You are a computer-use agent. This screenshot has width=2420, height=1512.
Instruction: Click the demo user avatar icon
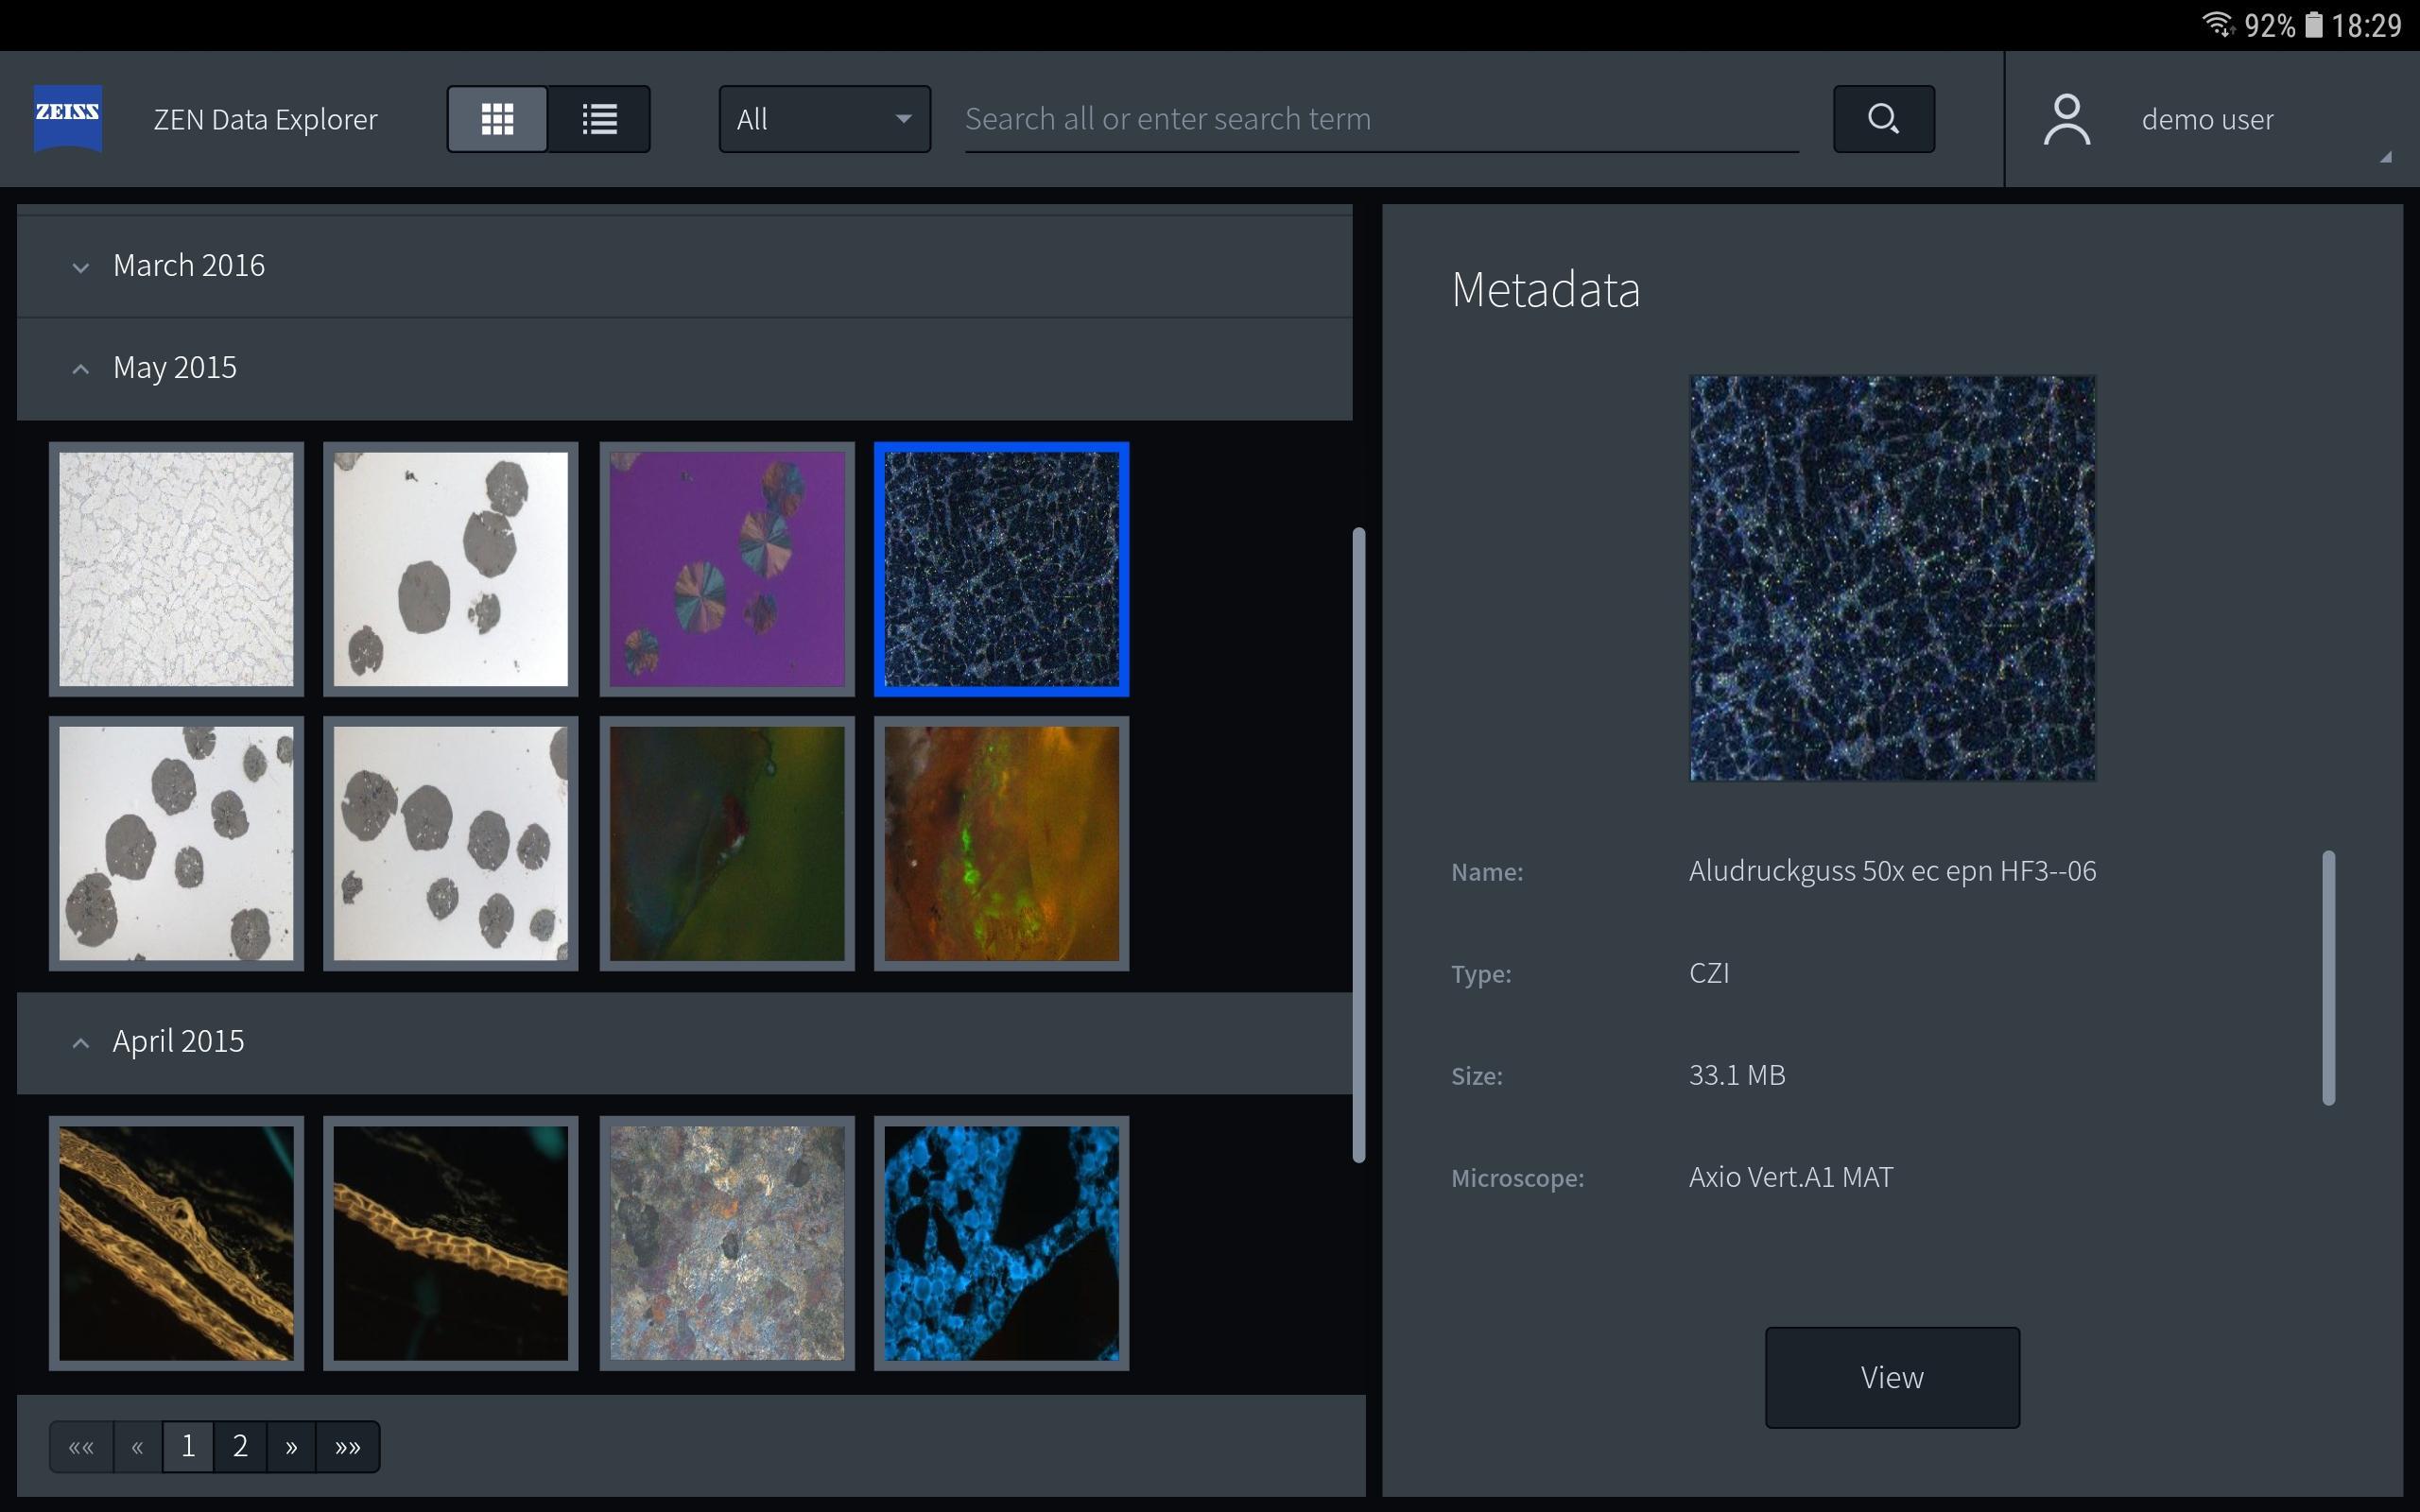tap(2066, 119)
